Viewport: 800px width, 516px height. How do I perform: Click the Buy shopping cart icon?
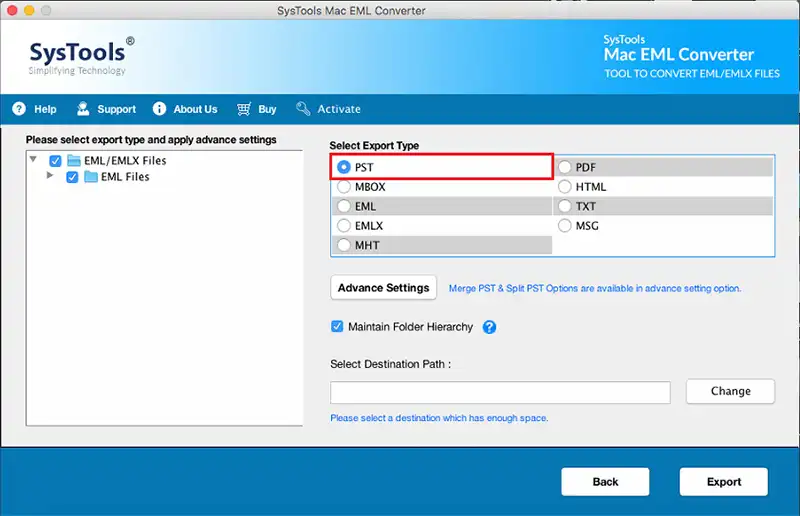coord(244,109)
